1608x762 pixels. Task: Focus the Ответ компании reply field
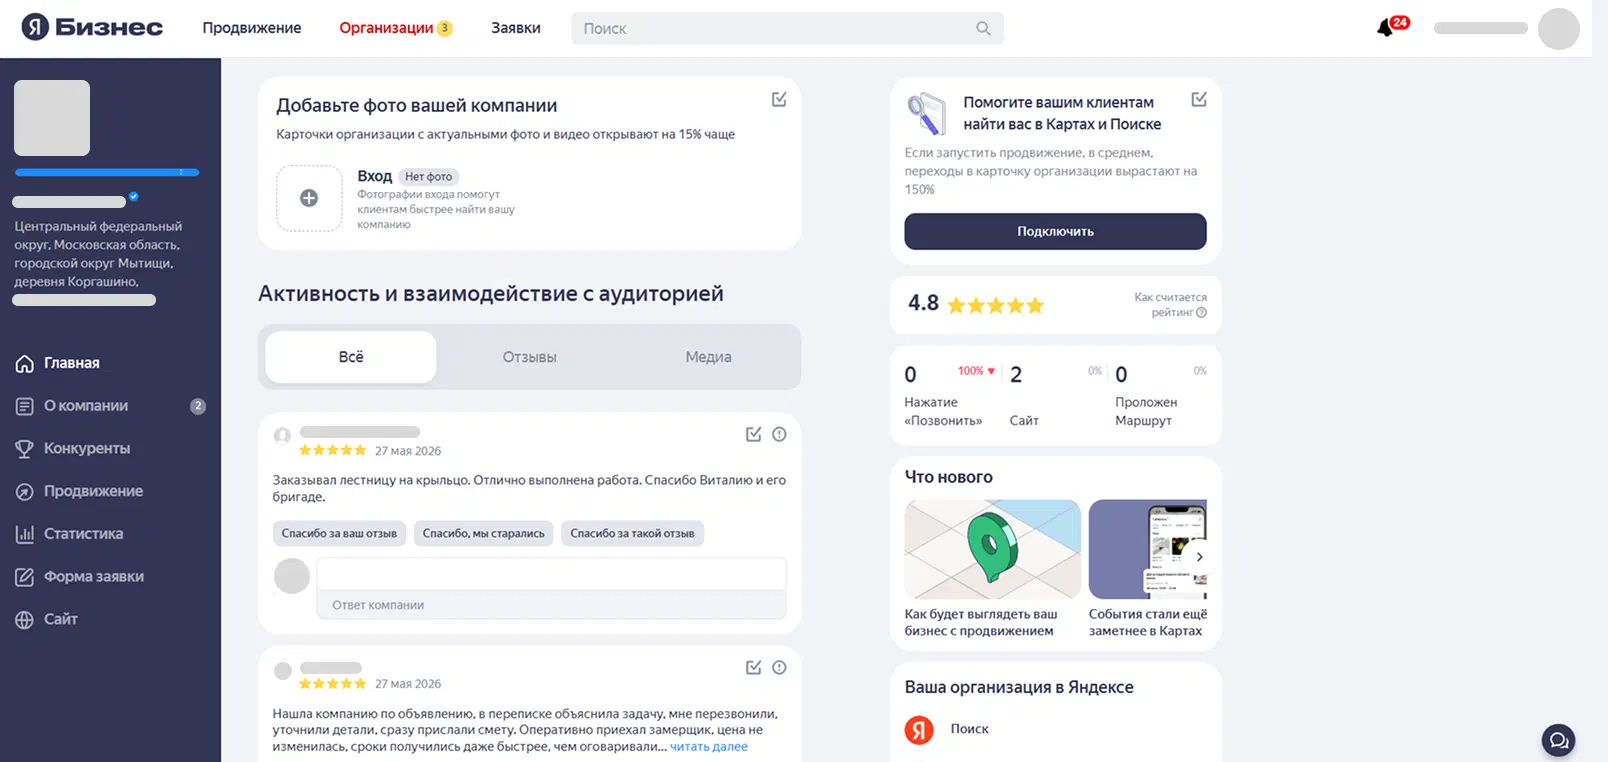[551, 588]
